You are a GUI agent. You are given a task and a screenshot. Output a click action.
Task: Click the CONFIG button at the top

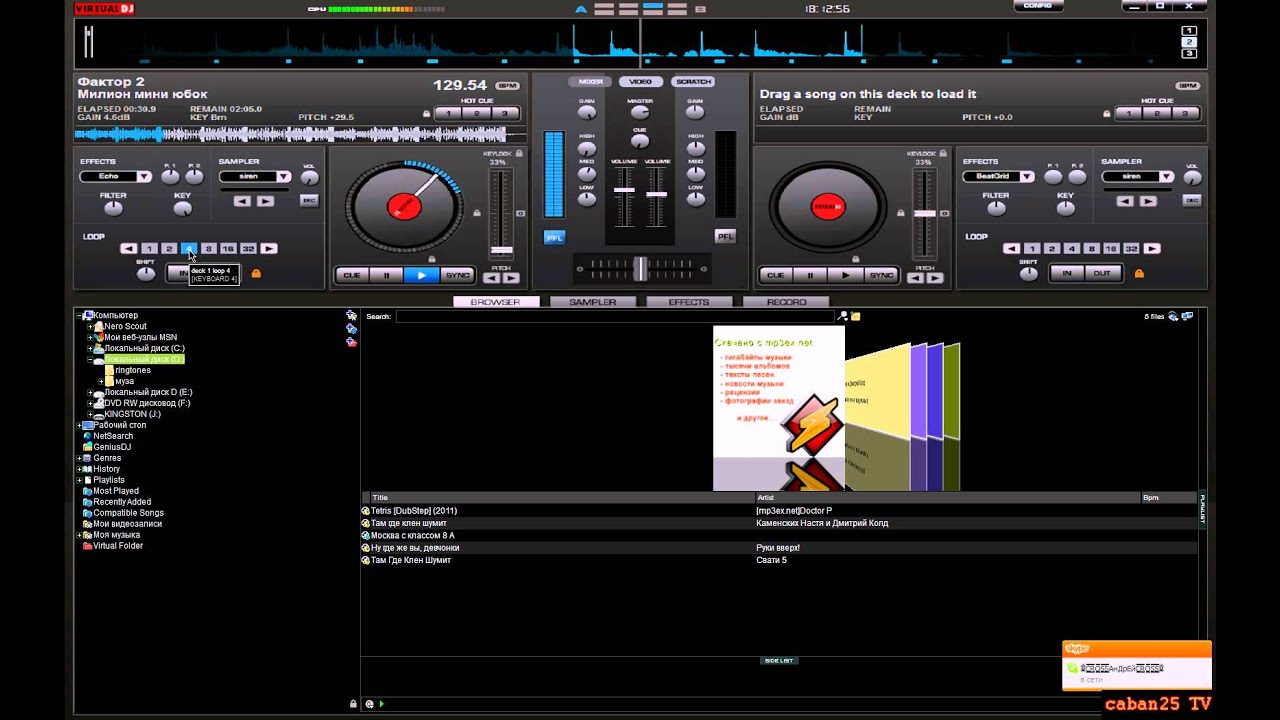pos(1037,6)
